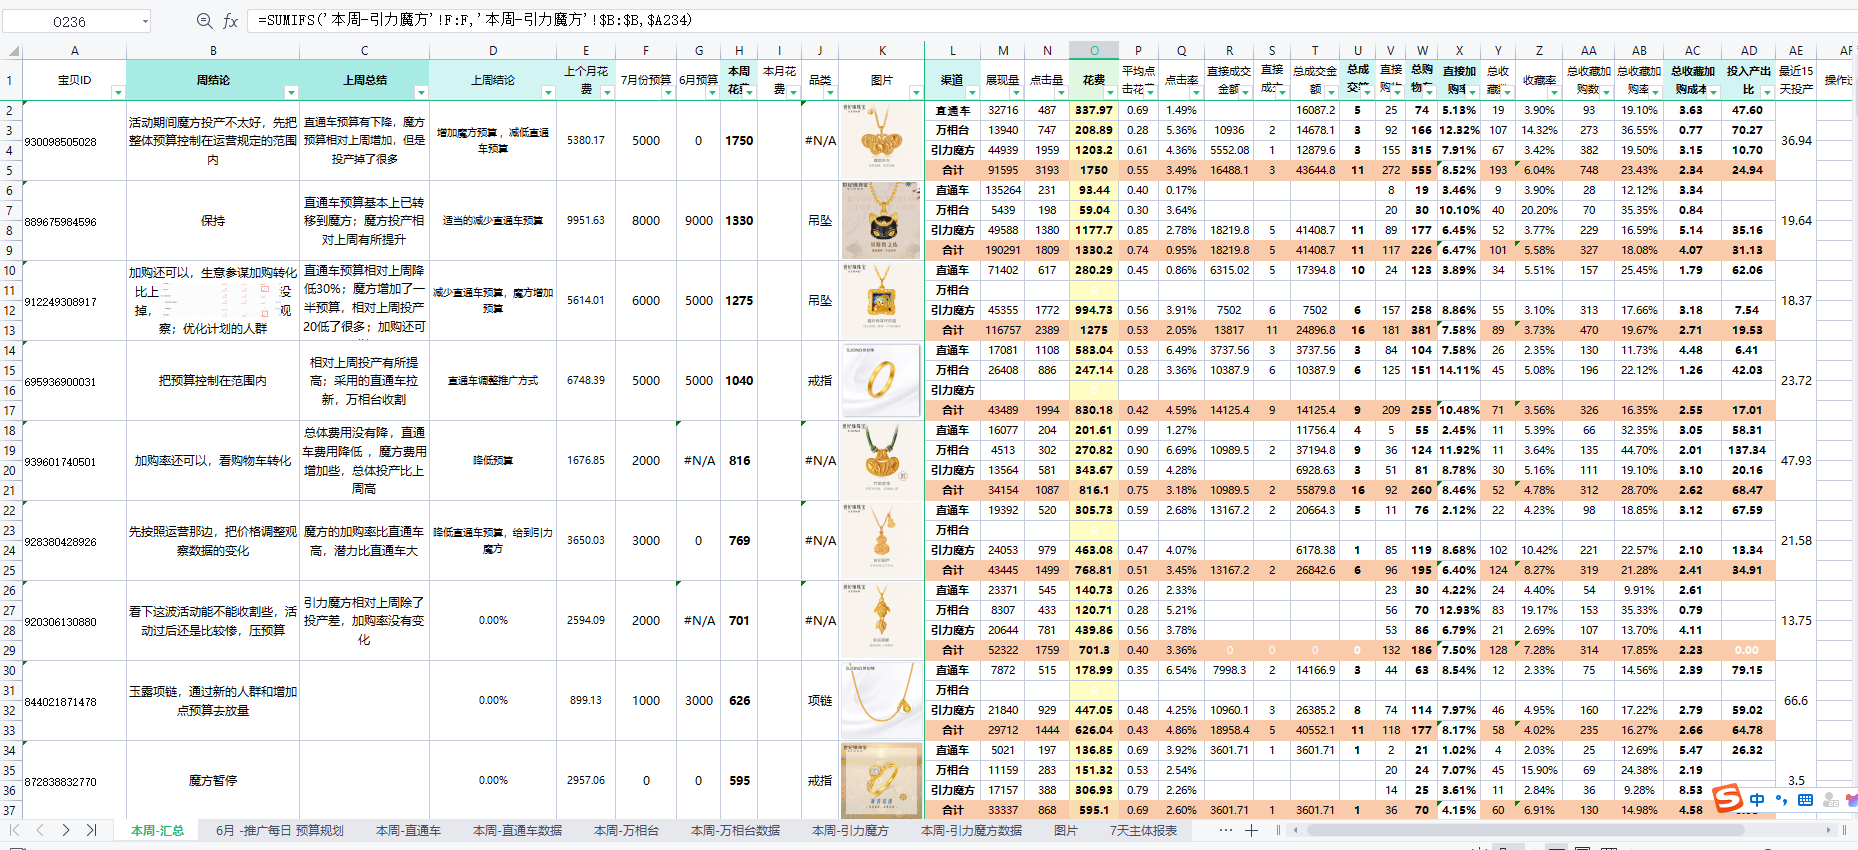The image size is (1858, 850).
Task: Jump to the first sheet tab
Action: pyautogui.click(x=15, y=830)
